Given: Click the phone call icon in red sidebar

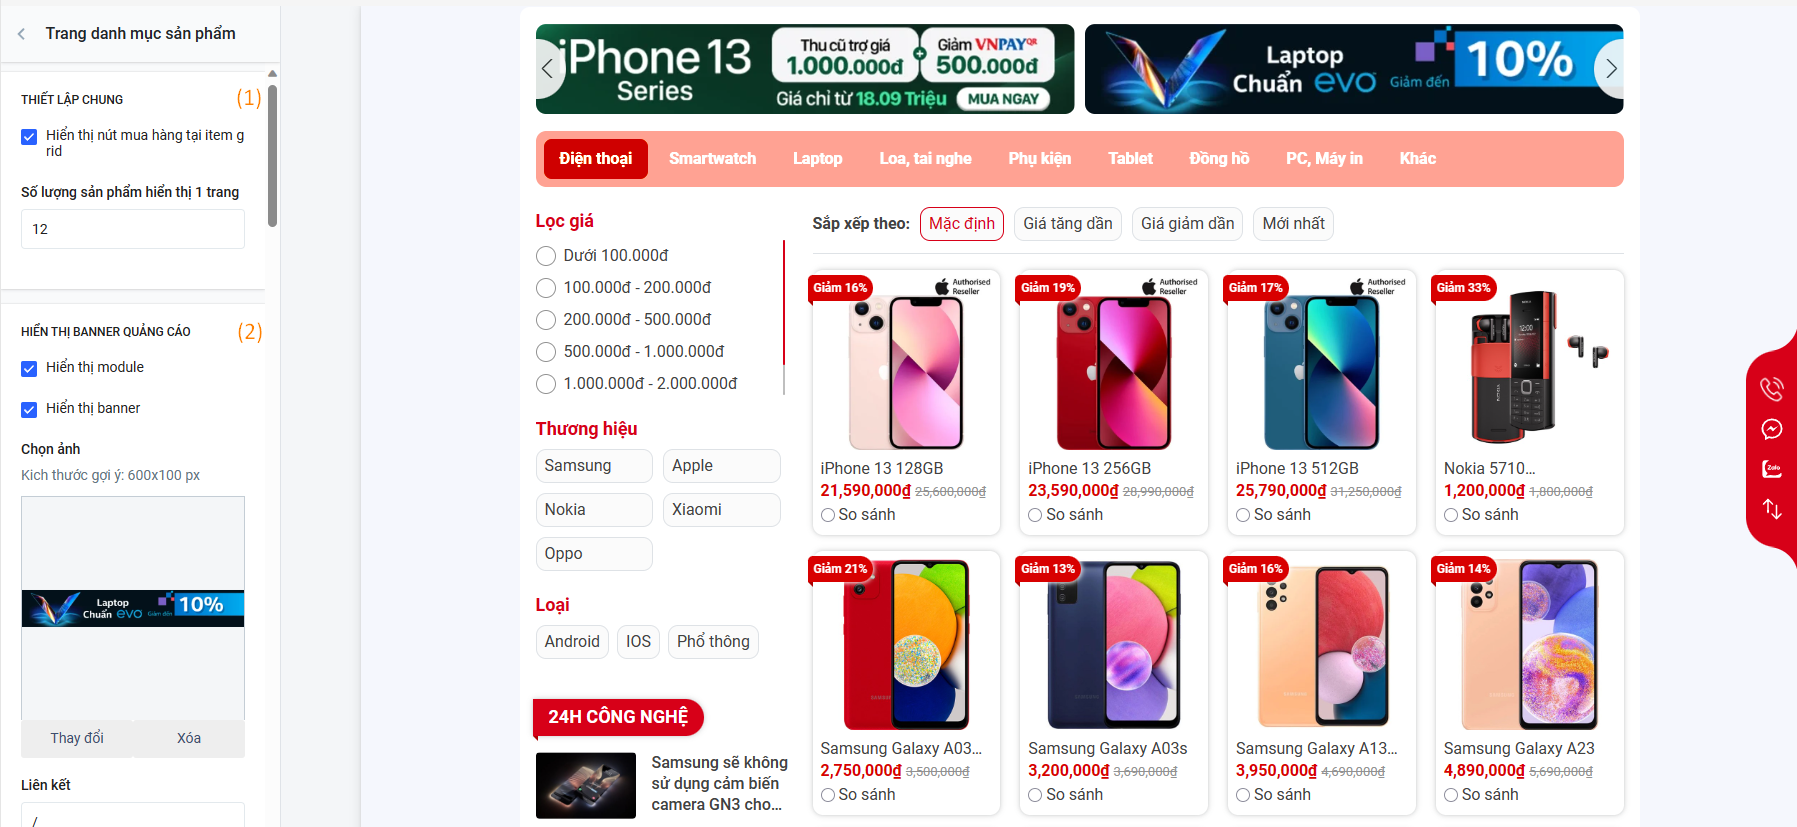Looking at the screenshot, I should click(1771, 388).
